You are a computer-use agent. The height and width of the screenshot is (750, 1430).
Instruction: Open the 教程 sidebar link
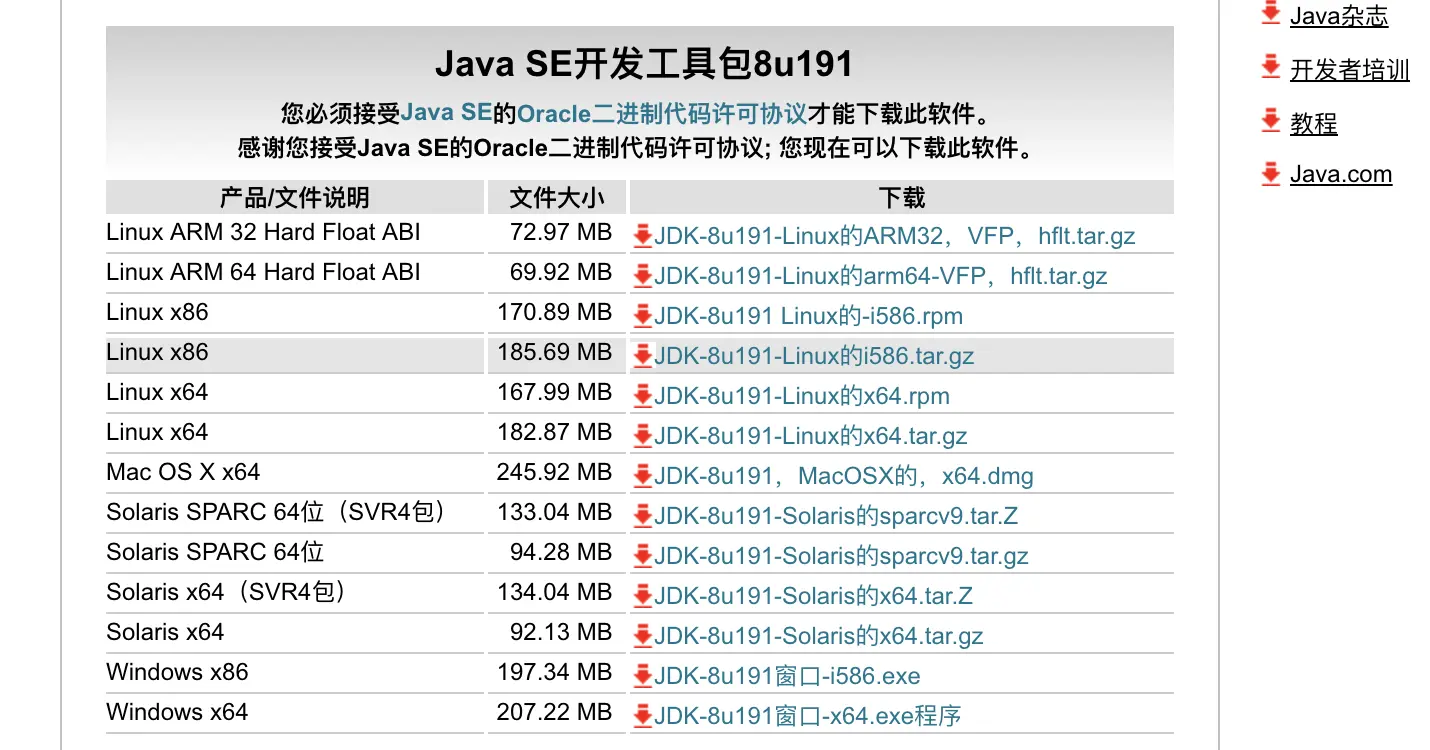(x=1313, y=124)
